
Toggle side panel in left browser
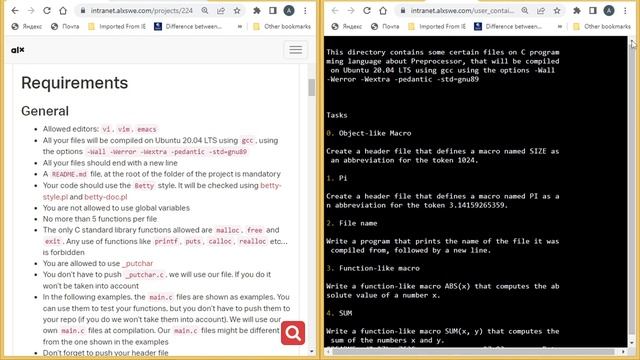(x=273, y=11)
